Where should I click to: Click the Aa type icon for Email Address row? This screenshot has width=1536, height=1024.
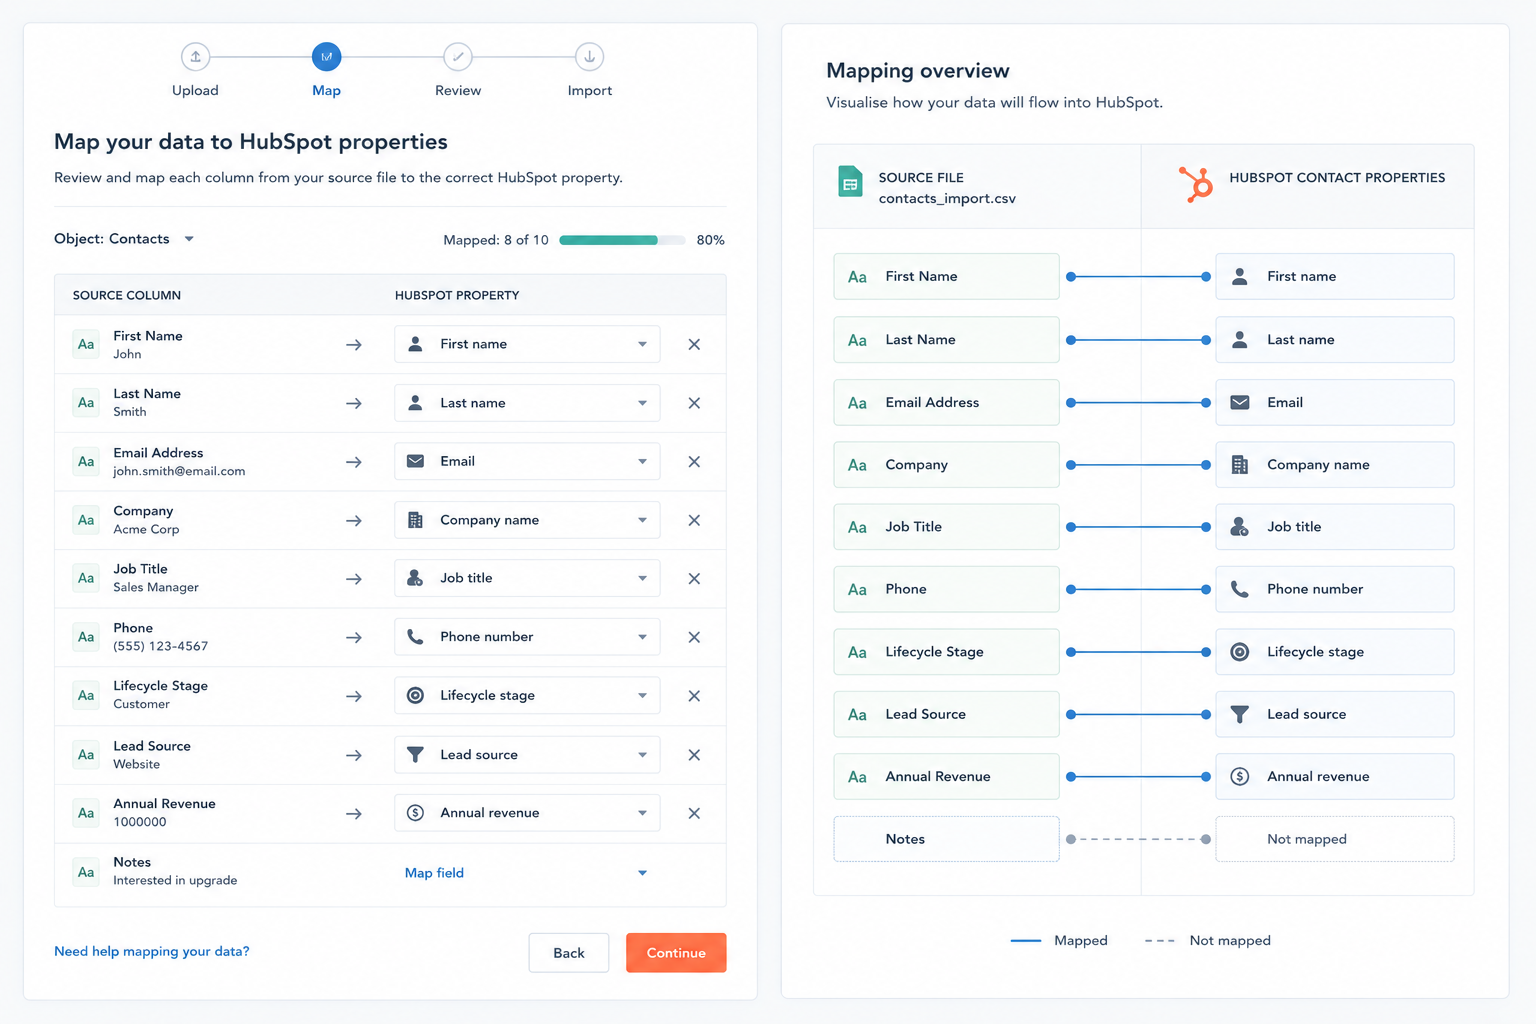tap(86, 461)
